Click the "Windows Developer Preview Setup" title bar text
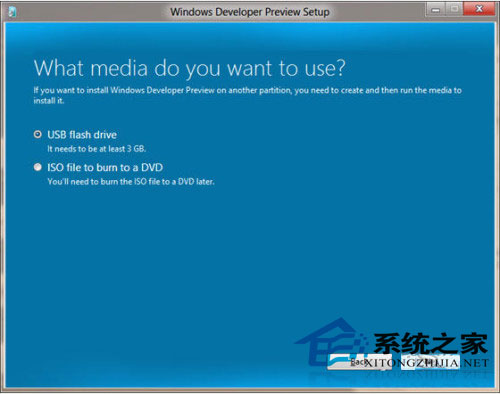The height and width of the screenshot is (394, 500). pyautogui.click(x=250, y=12)
